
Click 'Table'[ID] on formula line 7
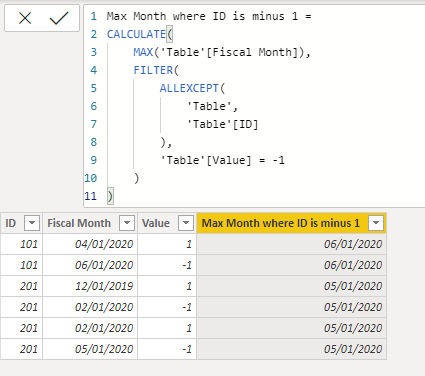point(222,124)
